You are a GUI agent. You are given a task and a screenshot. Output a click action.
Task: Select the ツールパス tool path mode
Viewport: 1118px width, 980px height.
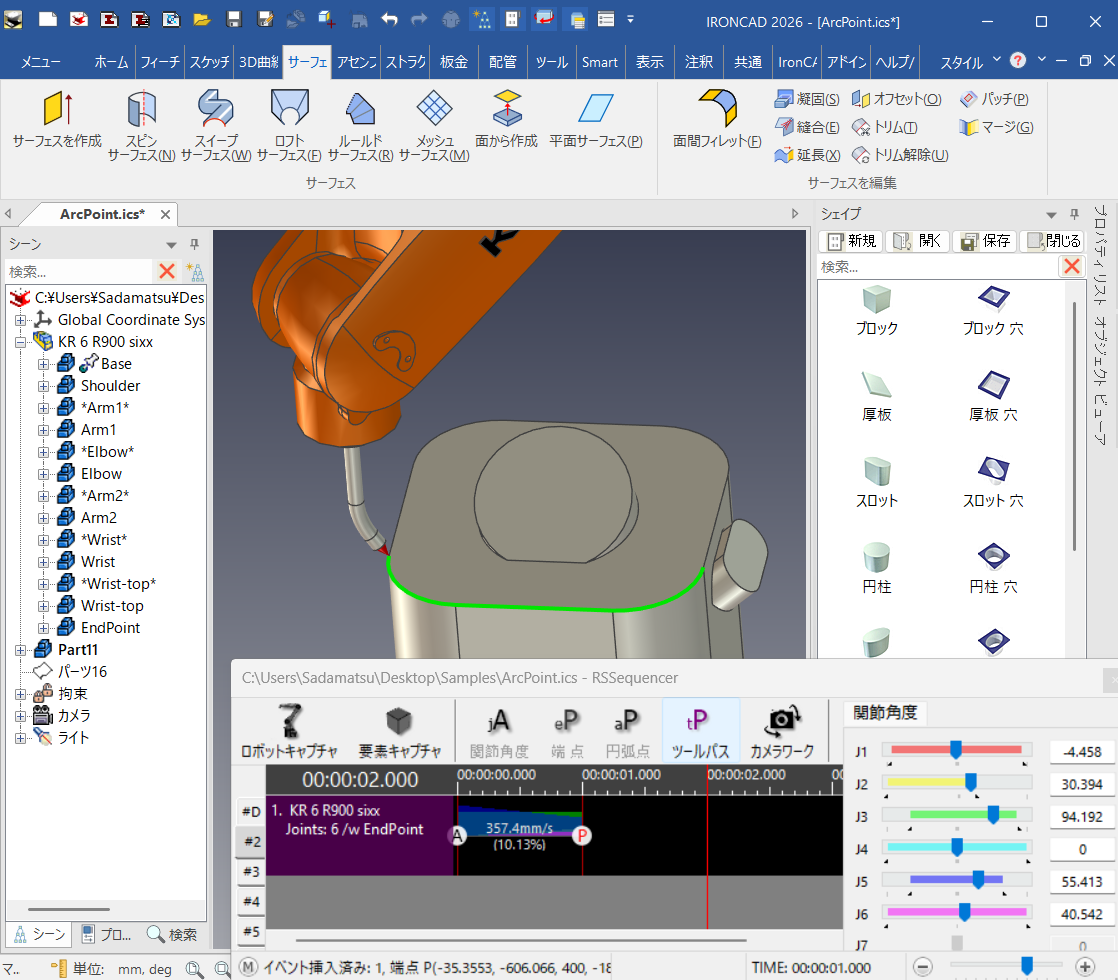coord(700,730)
